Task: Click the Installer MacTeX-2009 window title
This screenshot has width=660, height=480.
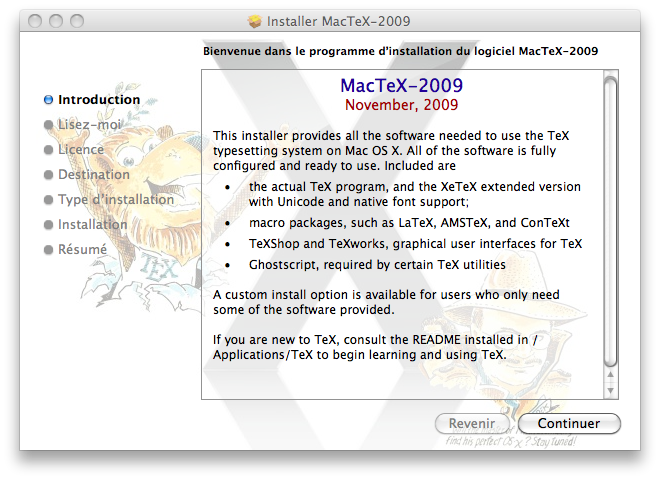Action: point(338,21)
